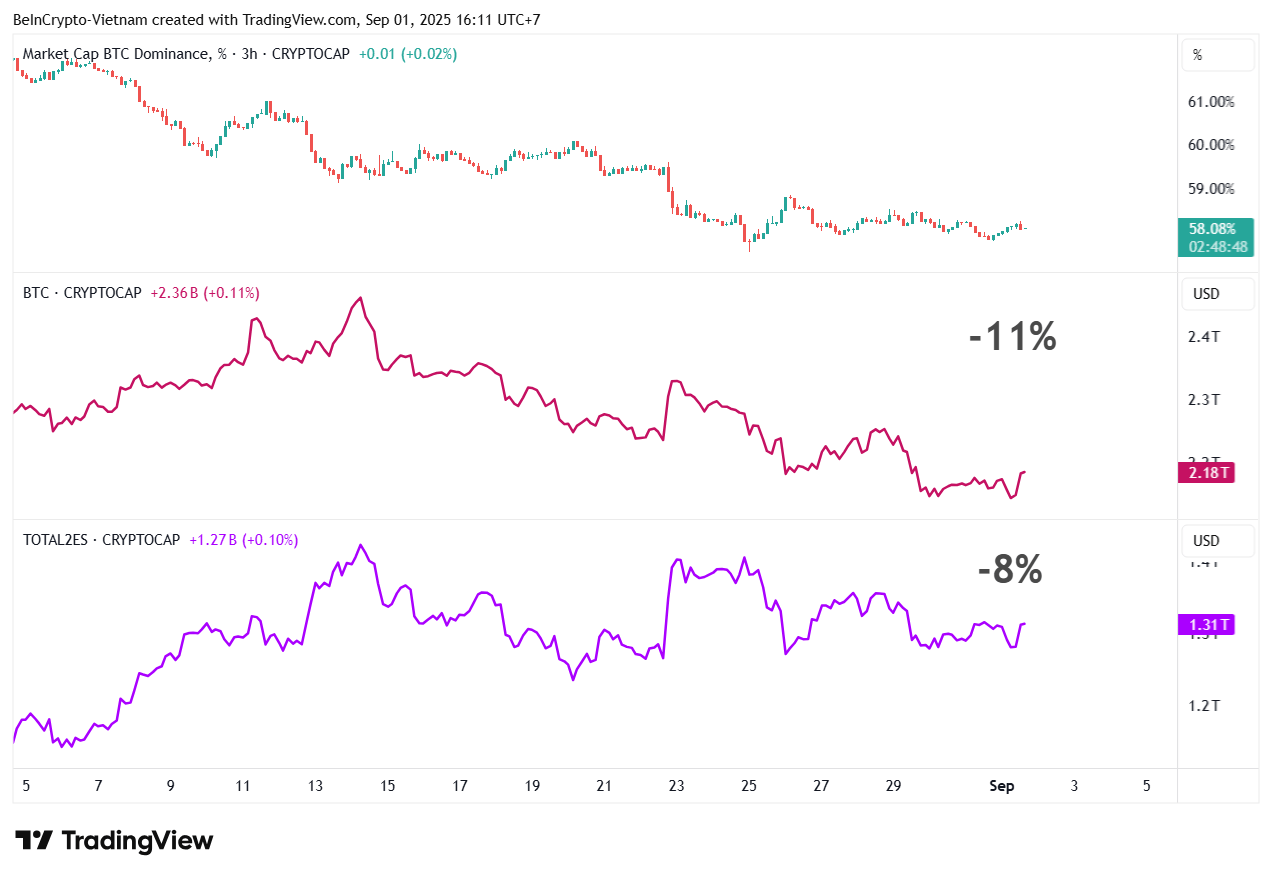Click the 13 date label on the time axis
1272x878 pixels.
[315, 786]
